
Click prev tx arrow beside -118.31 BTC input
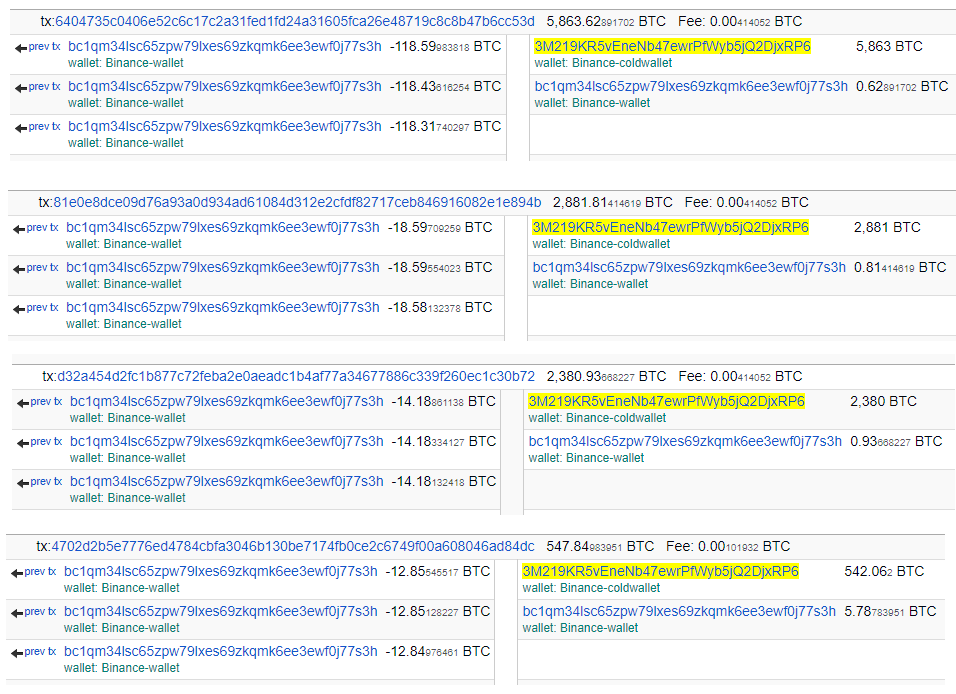pos(37,127)
